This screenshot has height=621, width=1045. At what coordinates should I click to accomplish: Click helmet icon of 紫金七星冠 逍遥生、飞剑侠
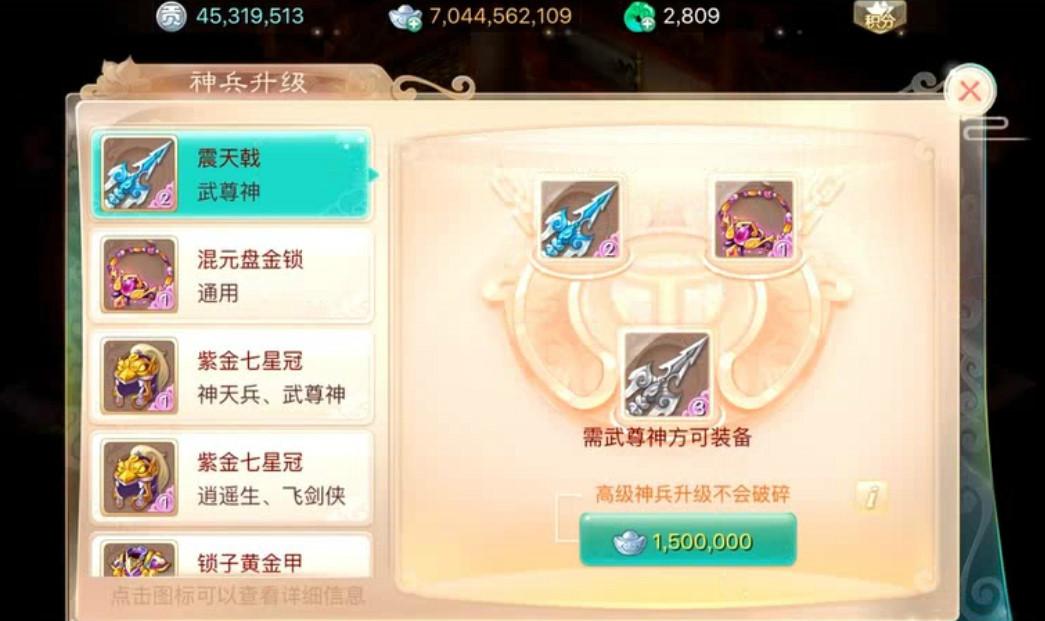point(139,477)
